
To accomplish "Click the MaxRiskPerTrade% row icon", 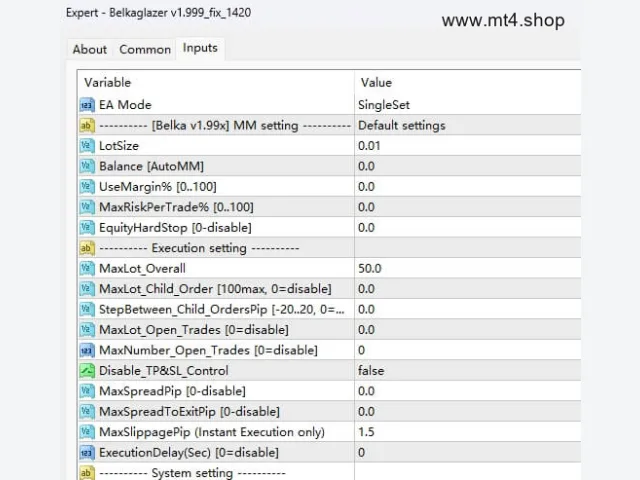I will (x=87, y=207).
